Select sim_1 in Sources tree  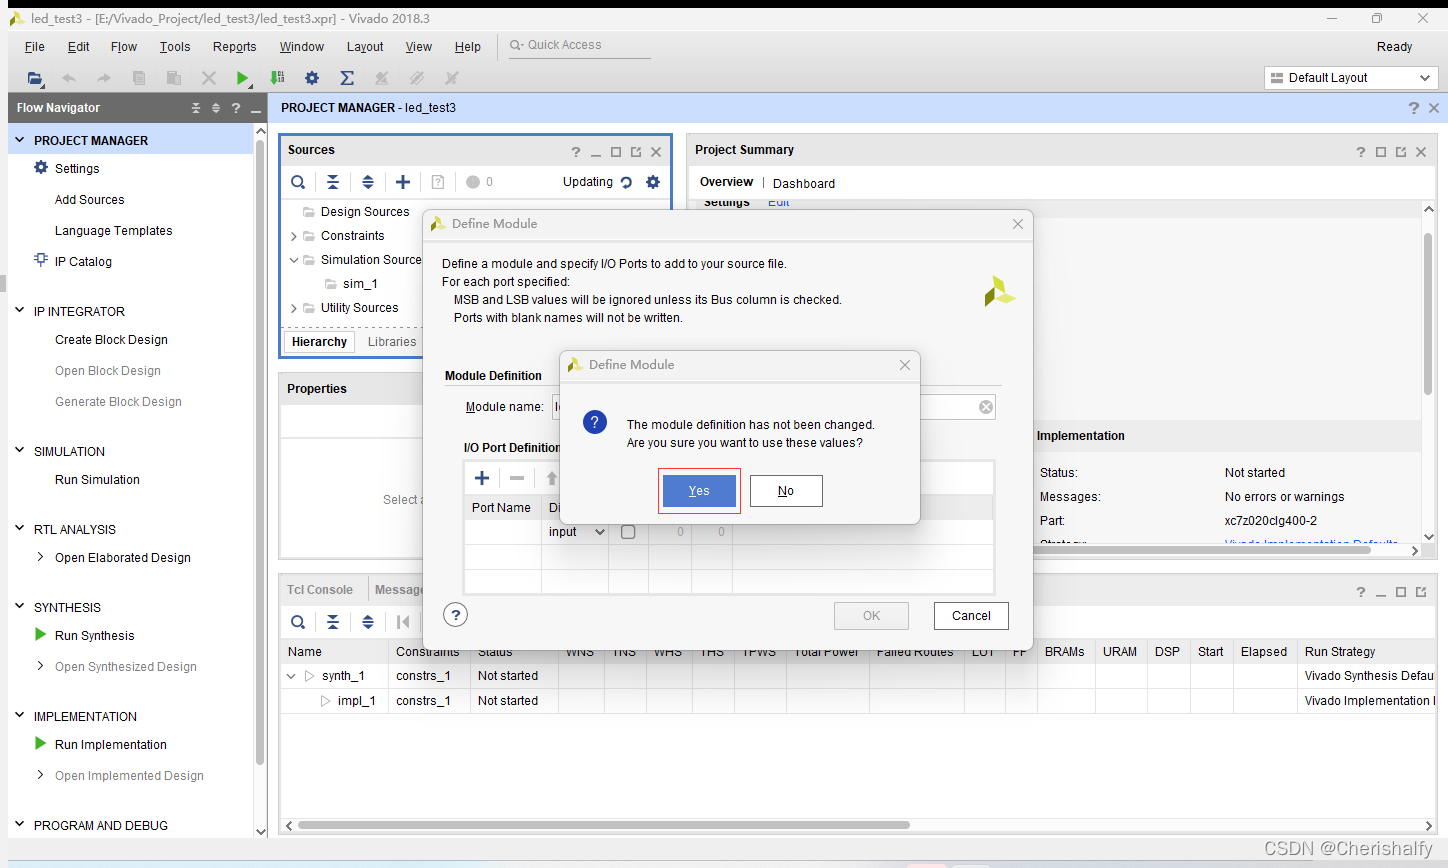pyautogui.click(x=360, y=284)
